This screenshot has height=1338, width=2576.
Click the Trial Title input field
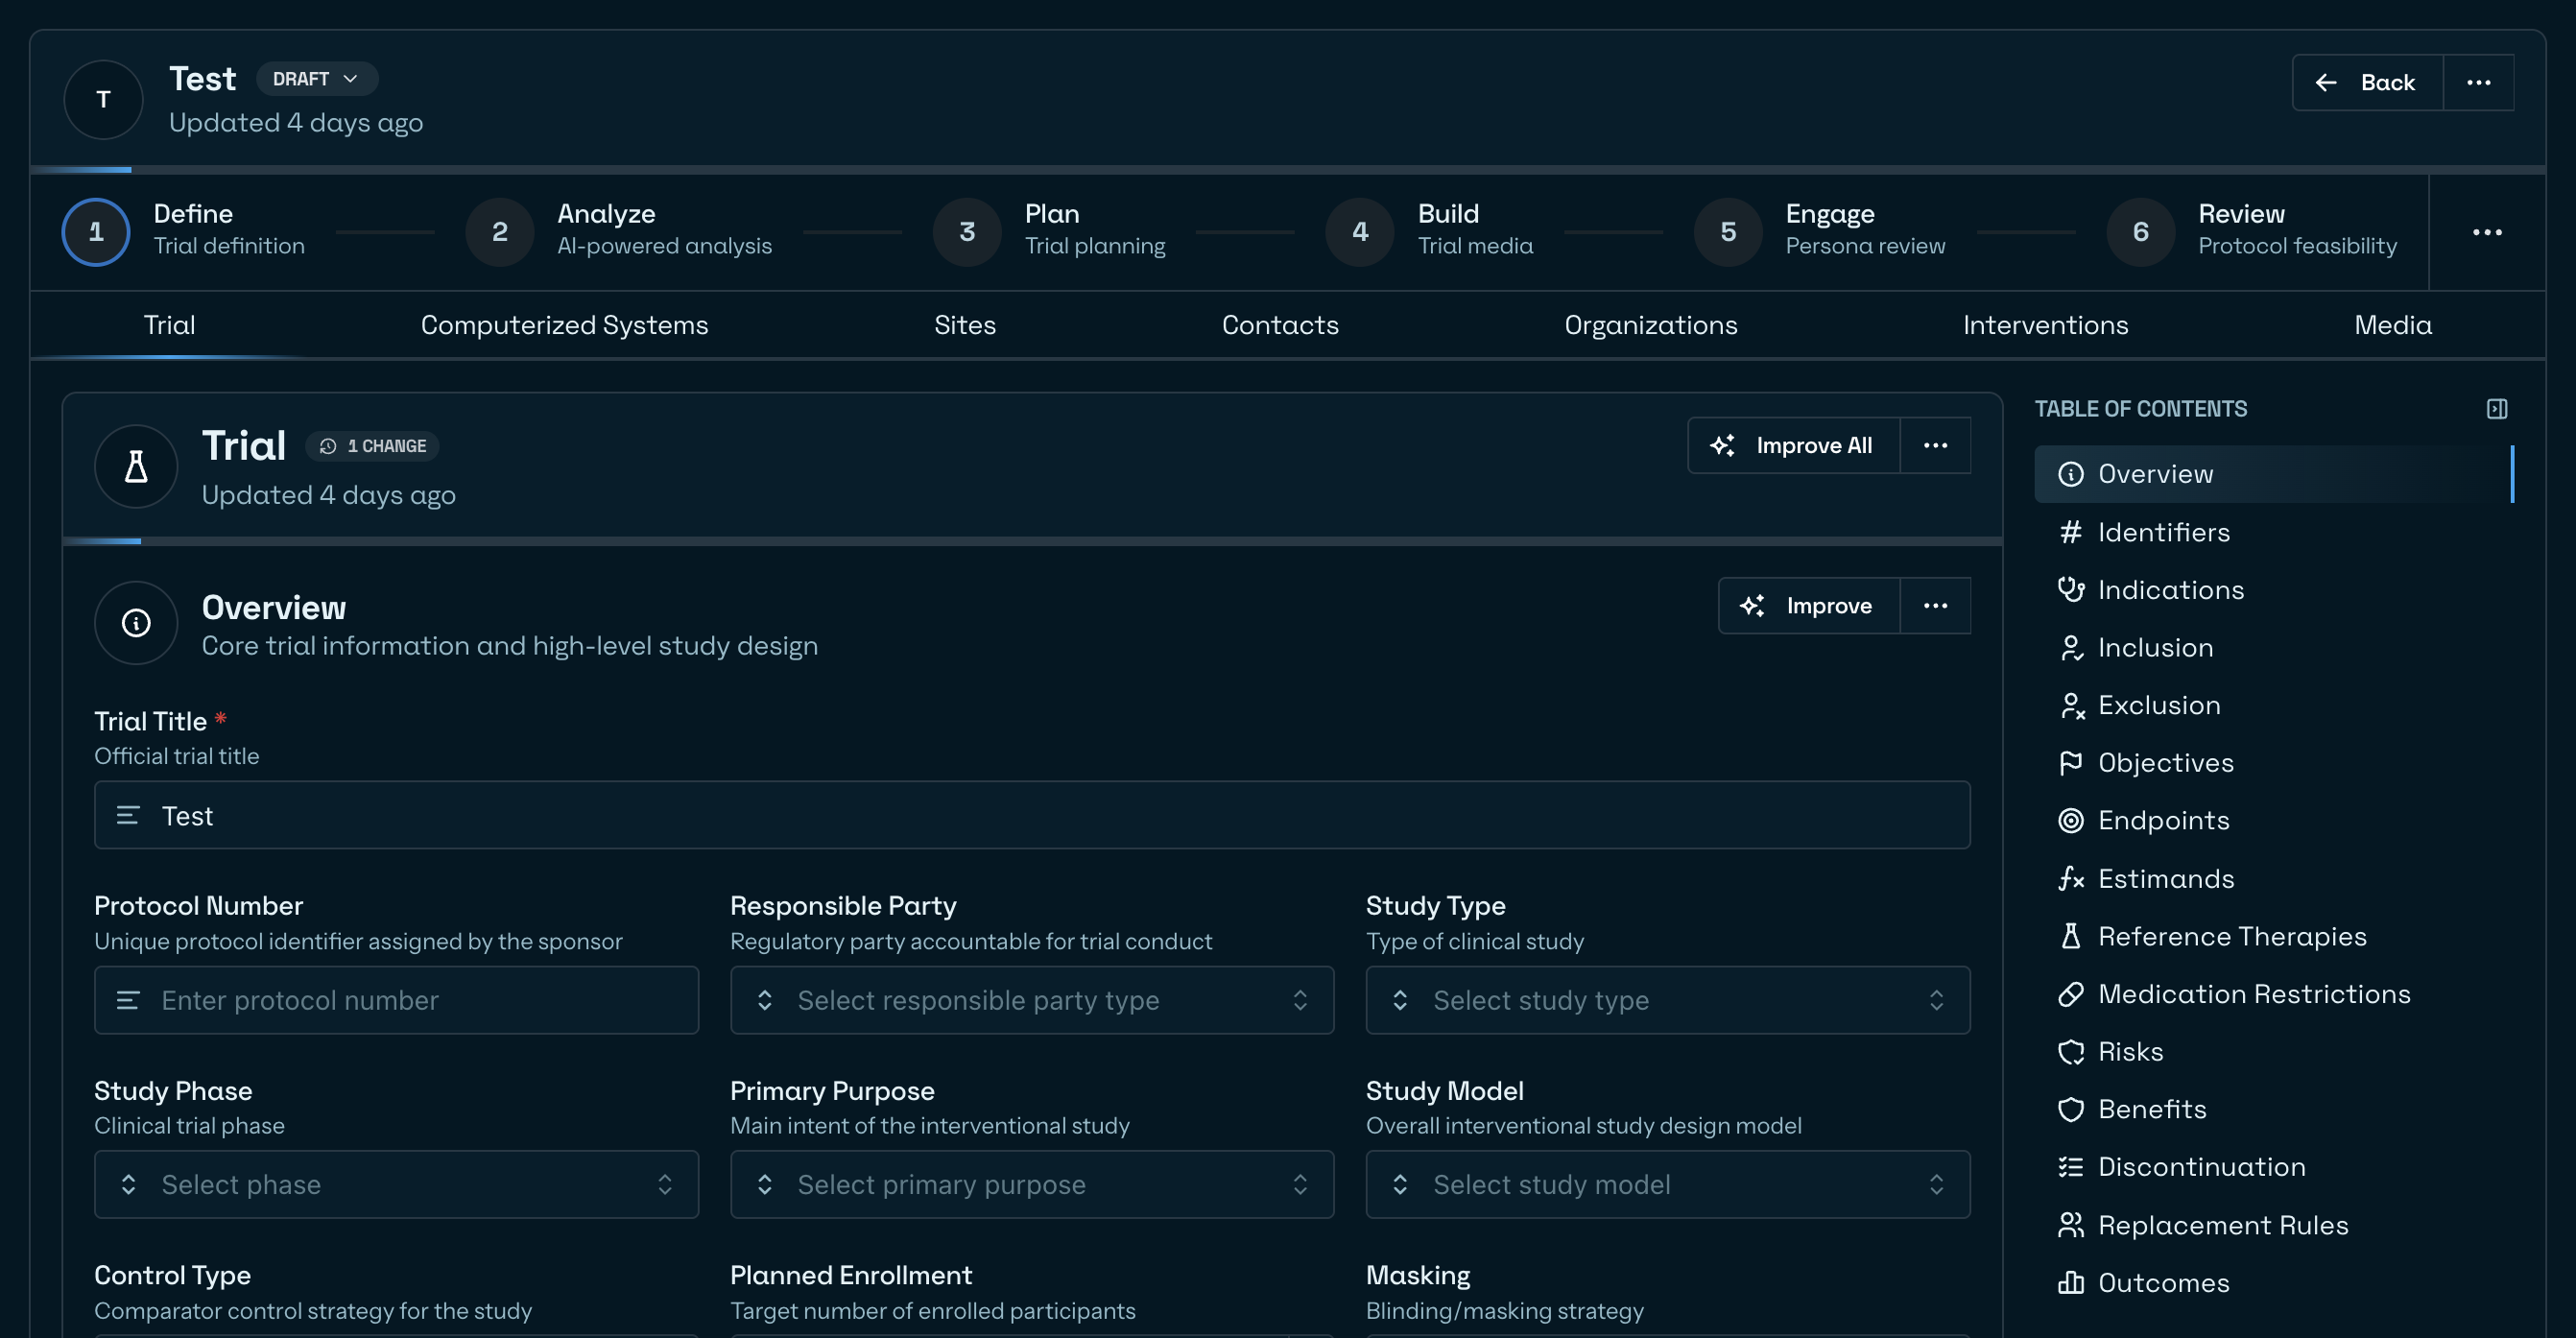1032,816
